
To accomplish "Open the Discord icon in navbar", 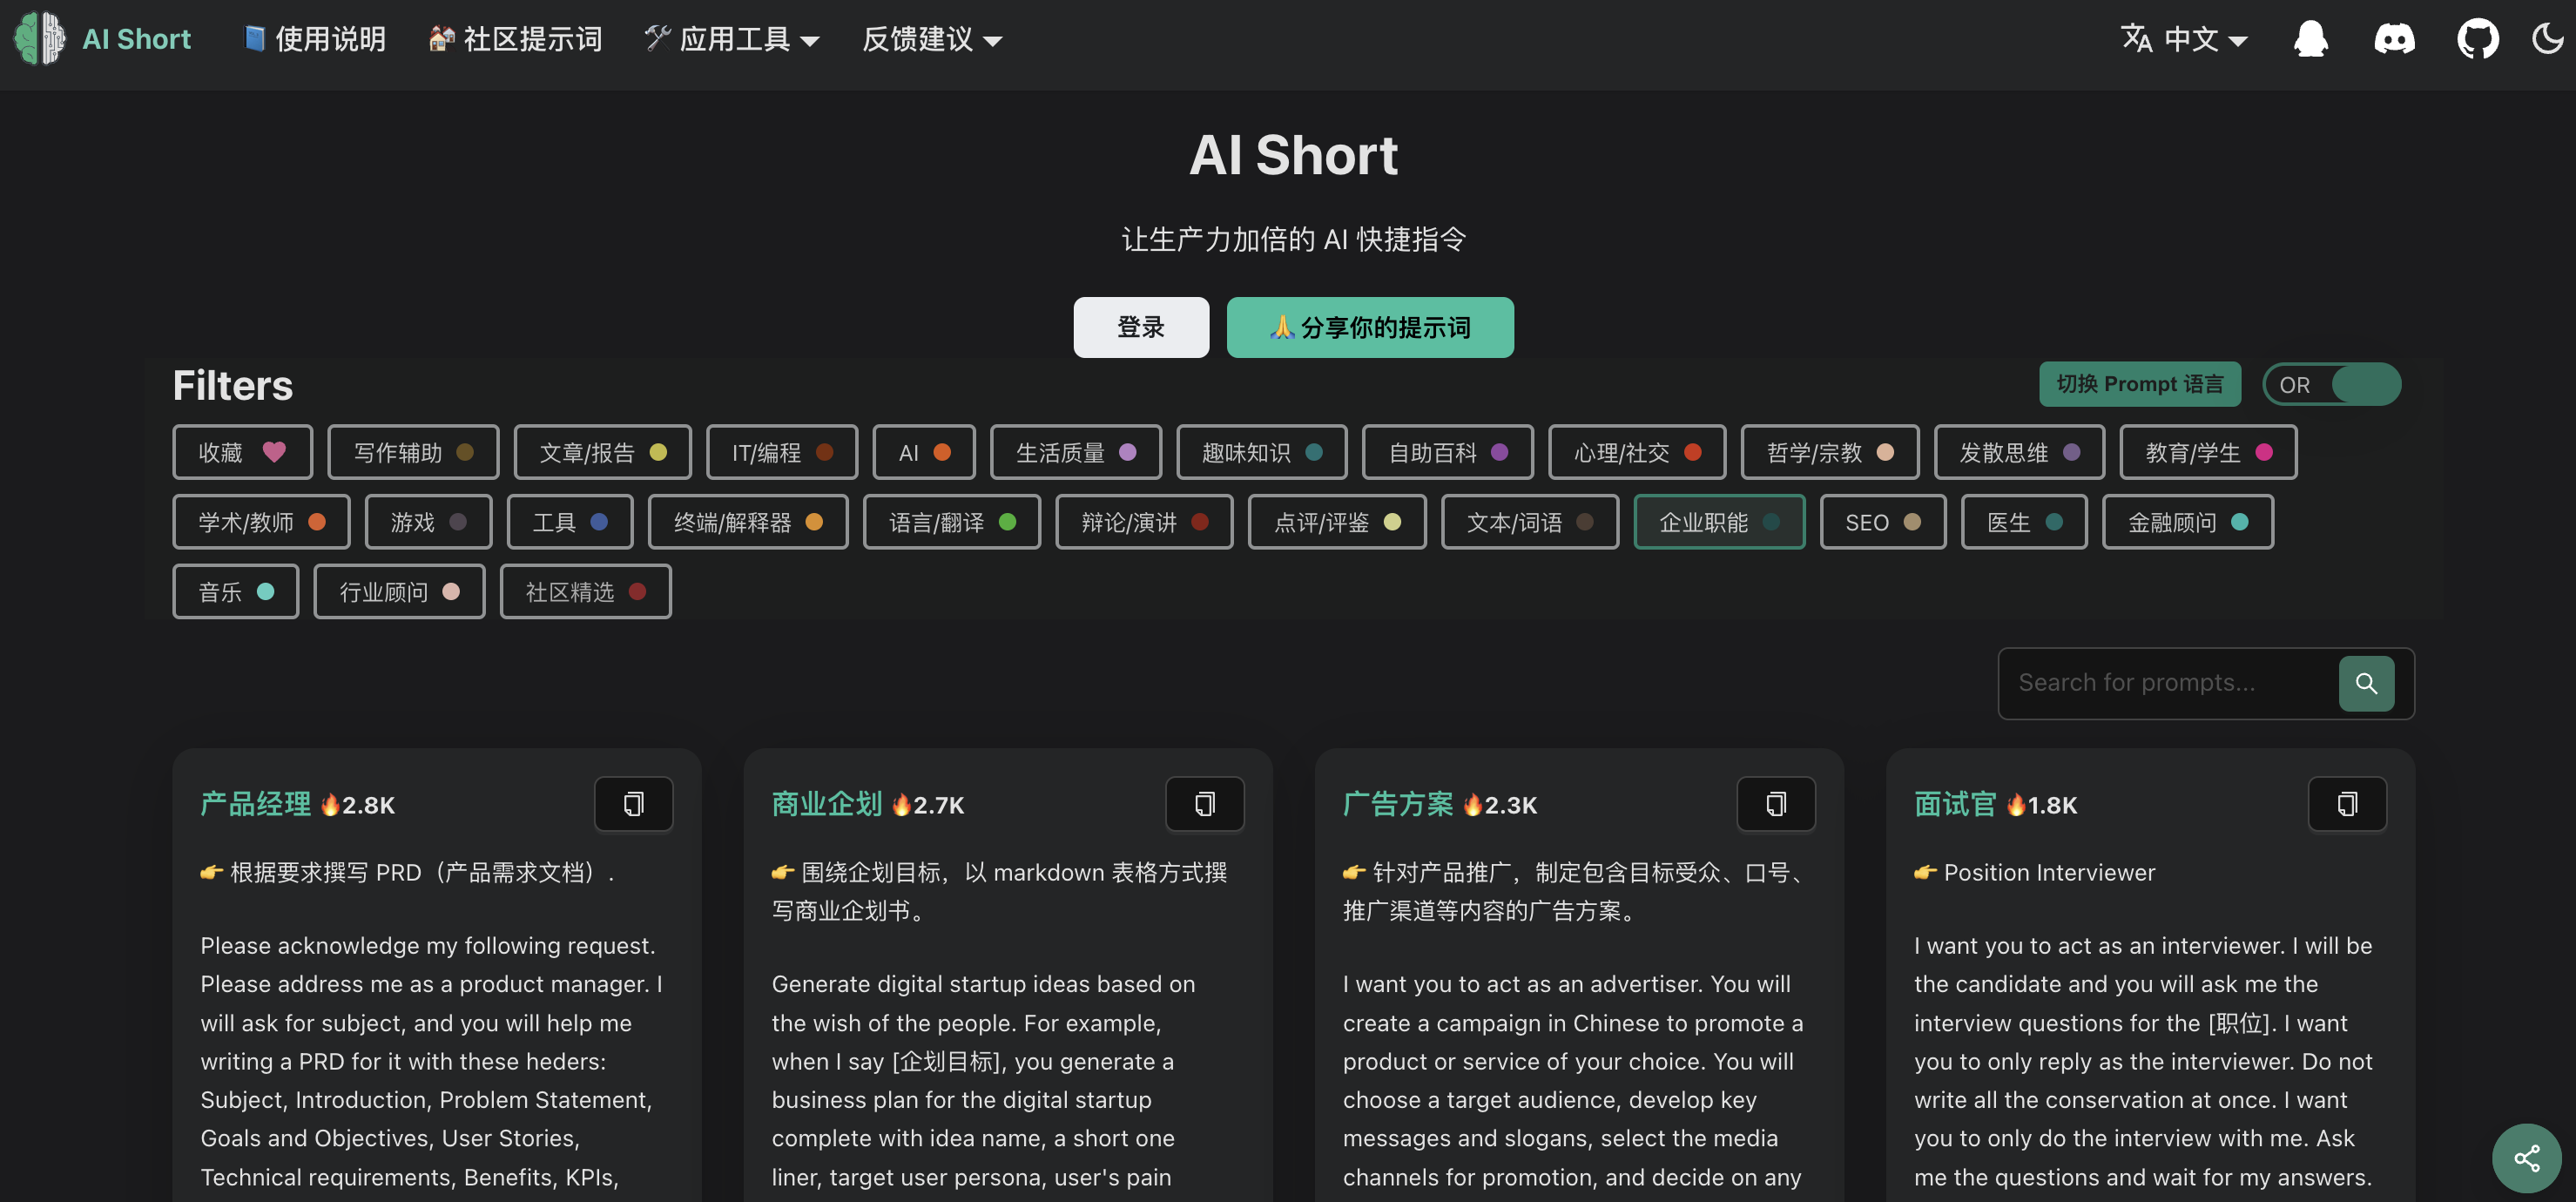I will pos(2394,39).
